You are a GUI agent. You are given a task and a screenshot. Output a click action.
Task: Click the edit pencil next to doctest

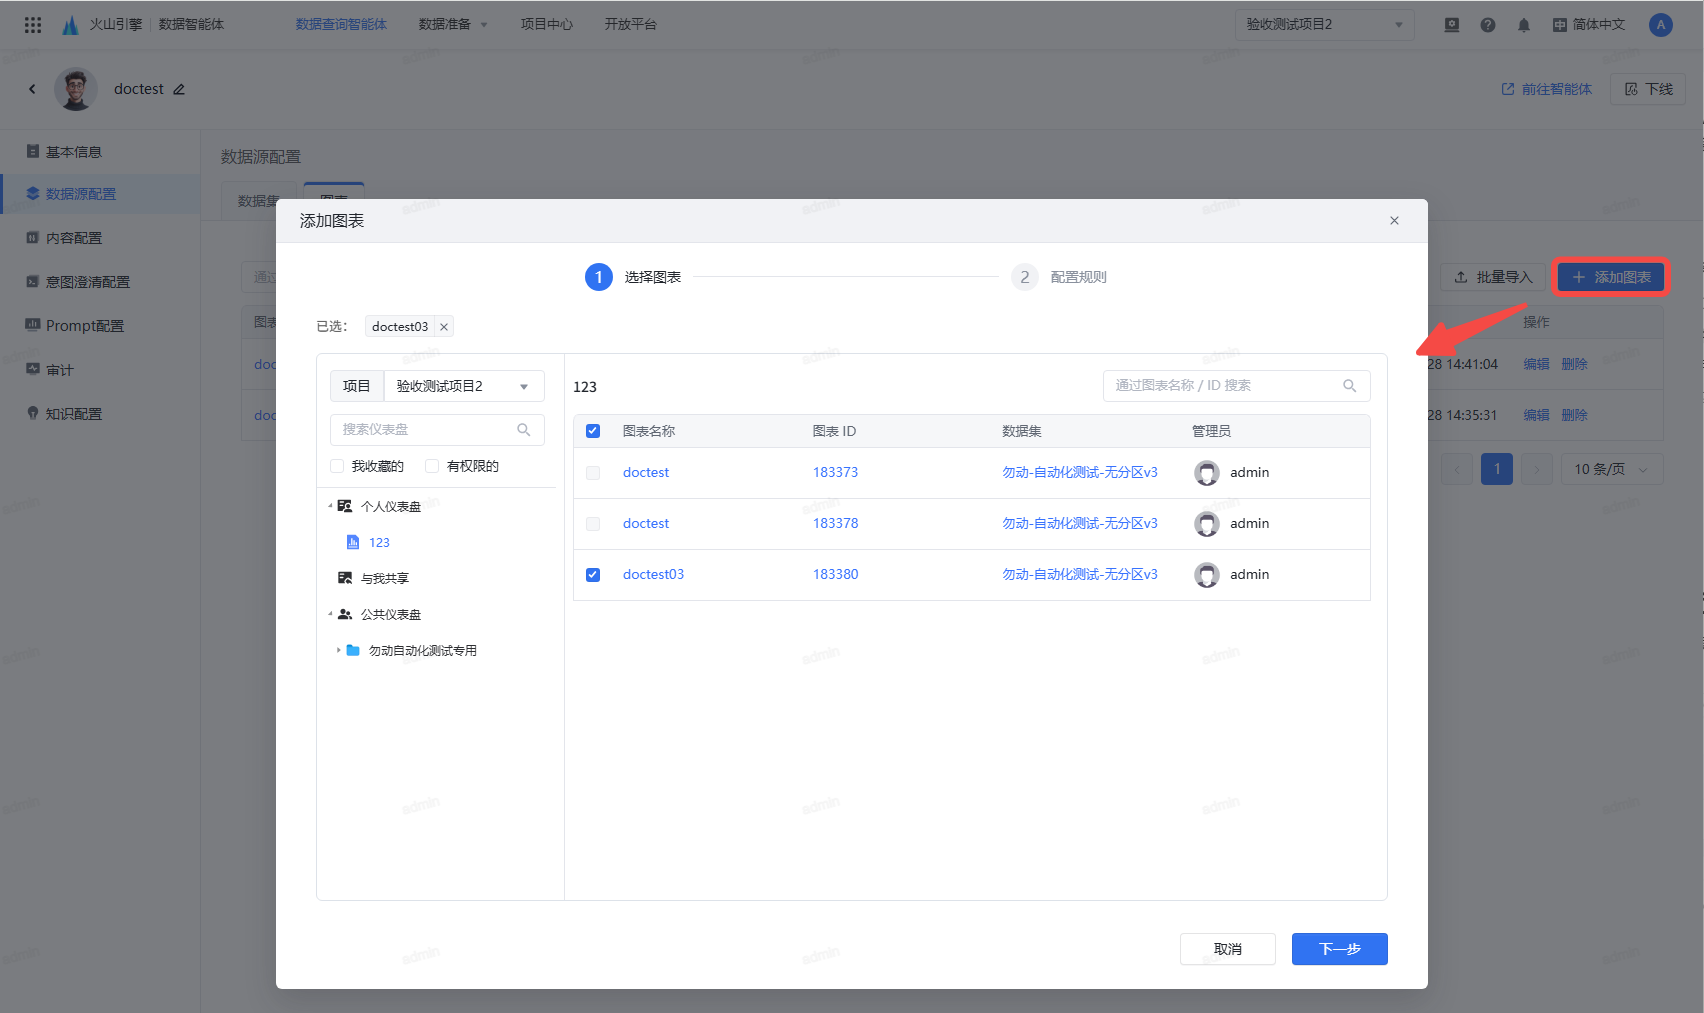pyautogui.click(x=179, y=89)
